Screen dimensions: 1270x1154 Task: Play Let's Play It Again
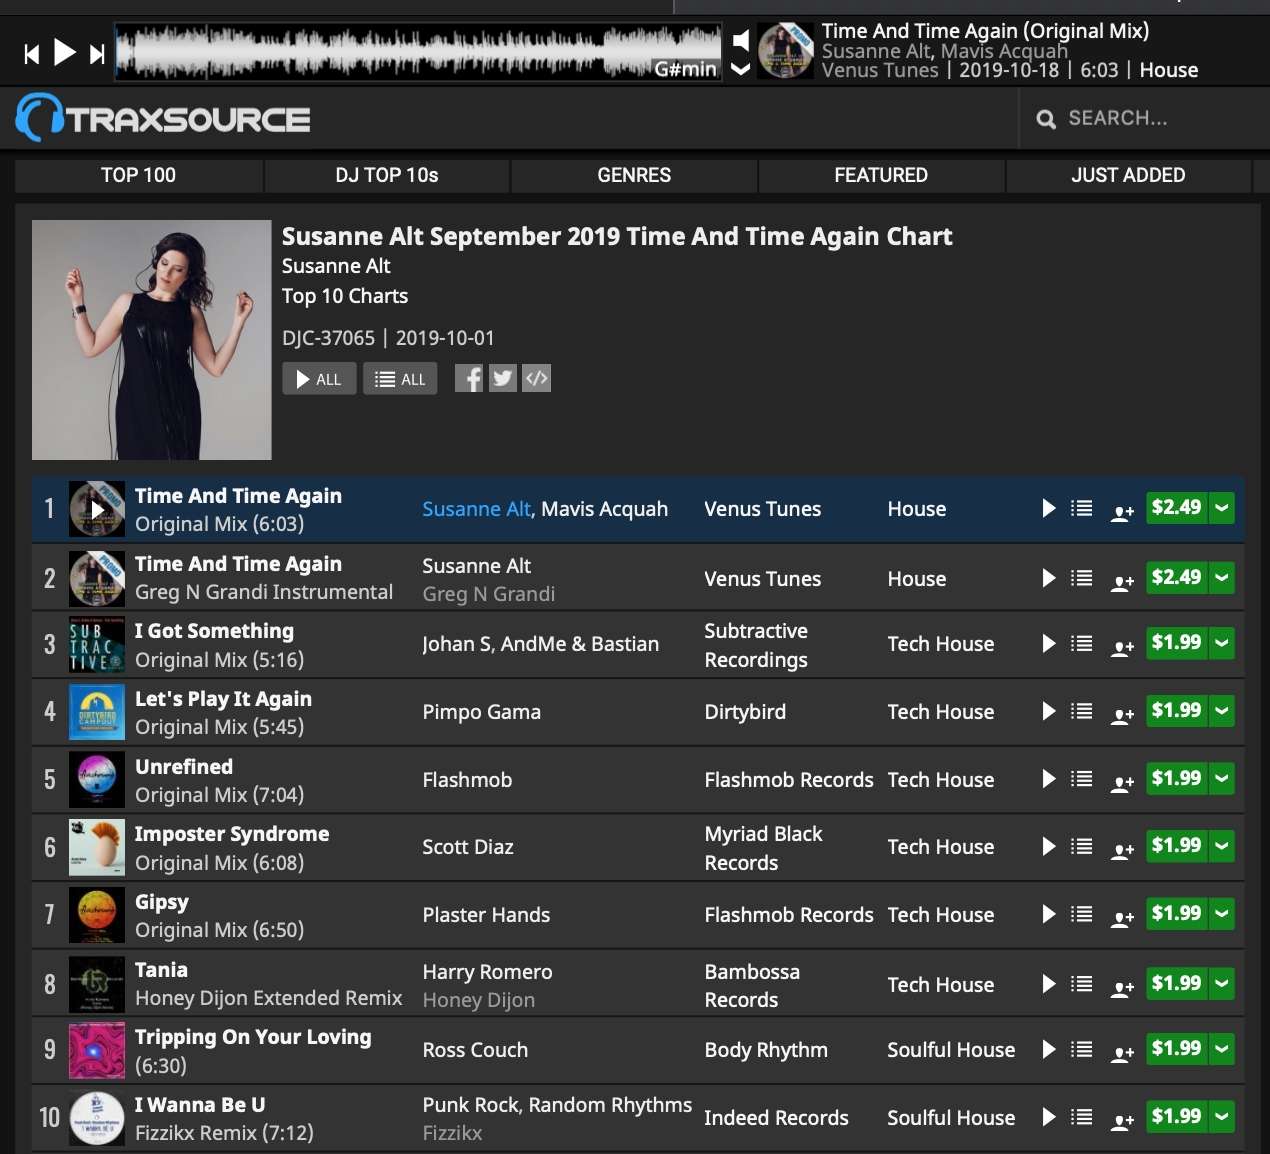coord(1049,711)
